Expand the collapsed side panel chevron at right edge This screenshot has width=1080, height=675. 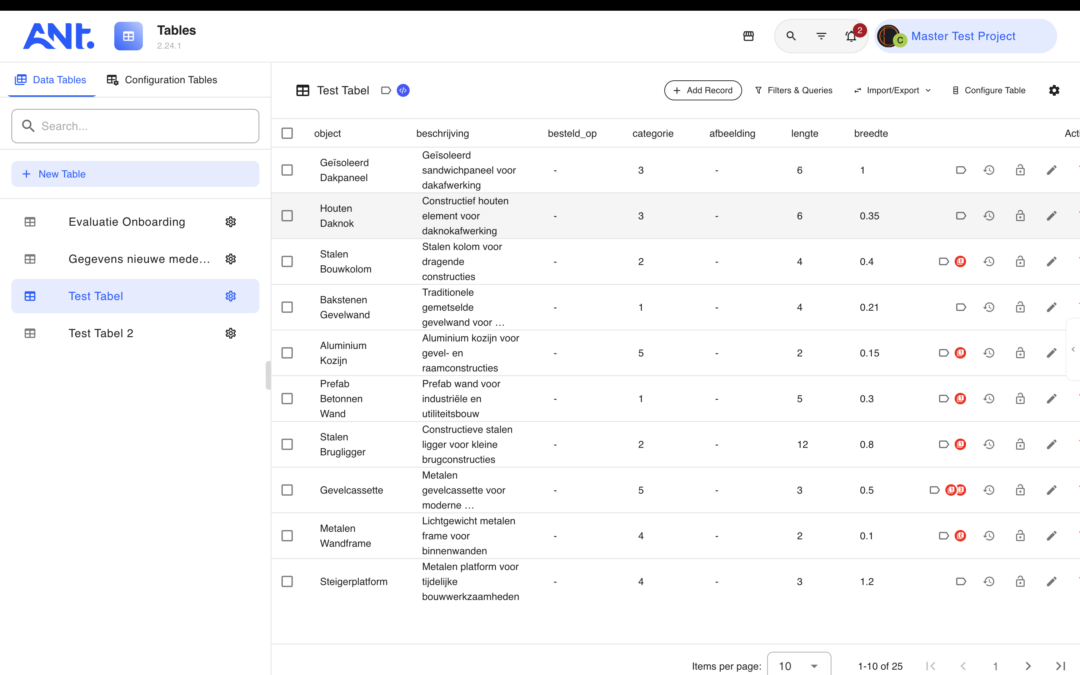[x=1073, y=349]
